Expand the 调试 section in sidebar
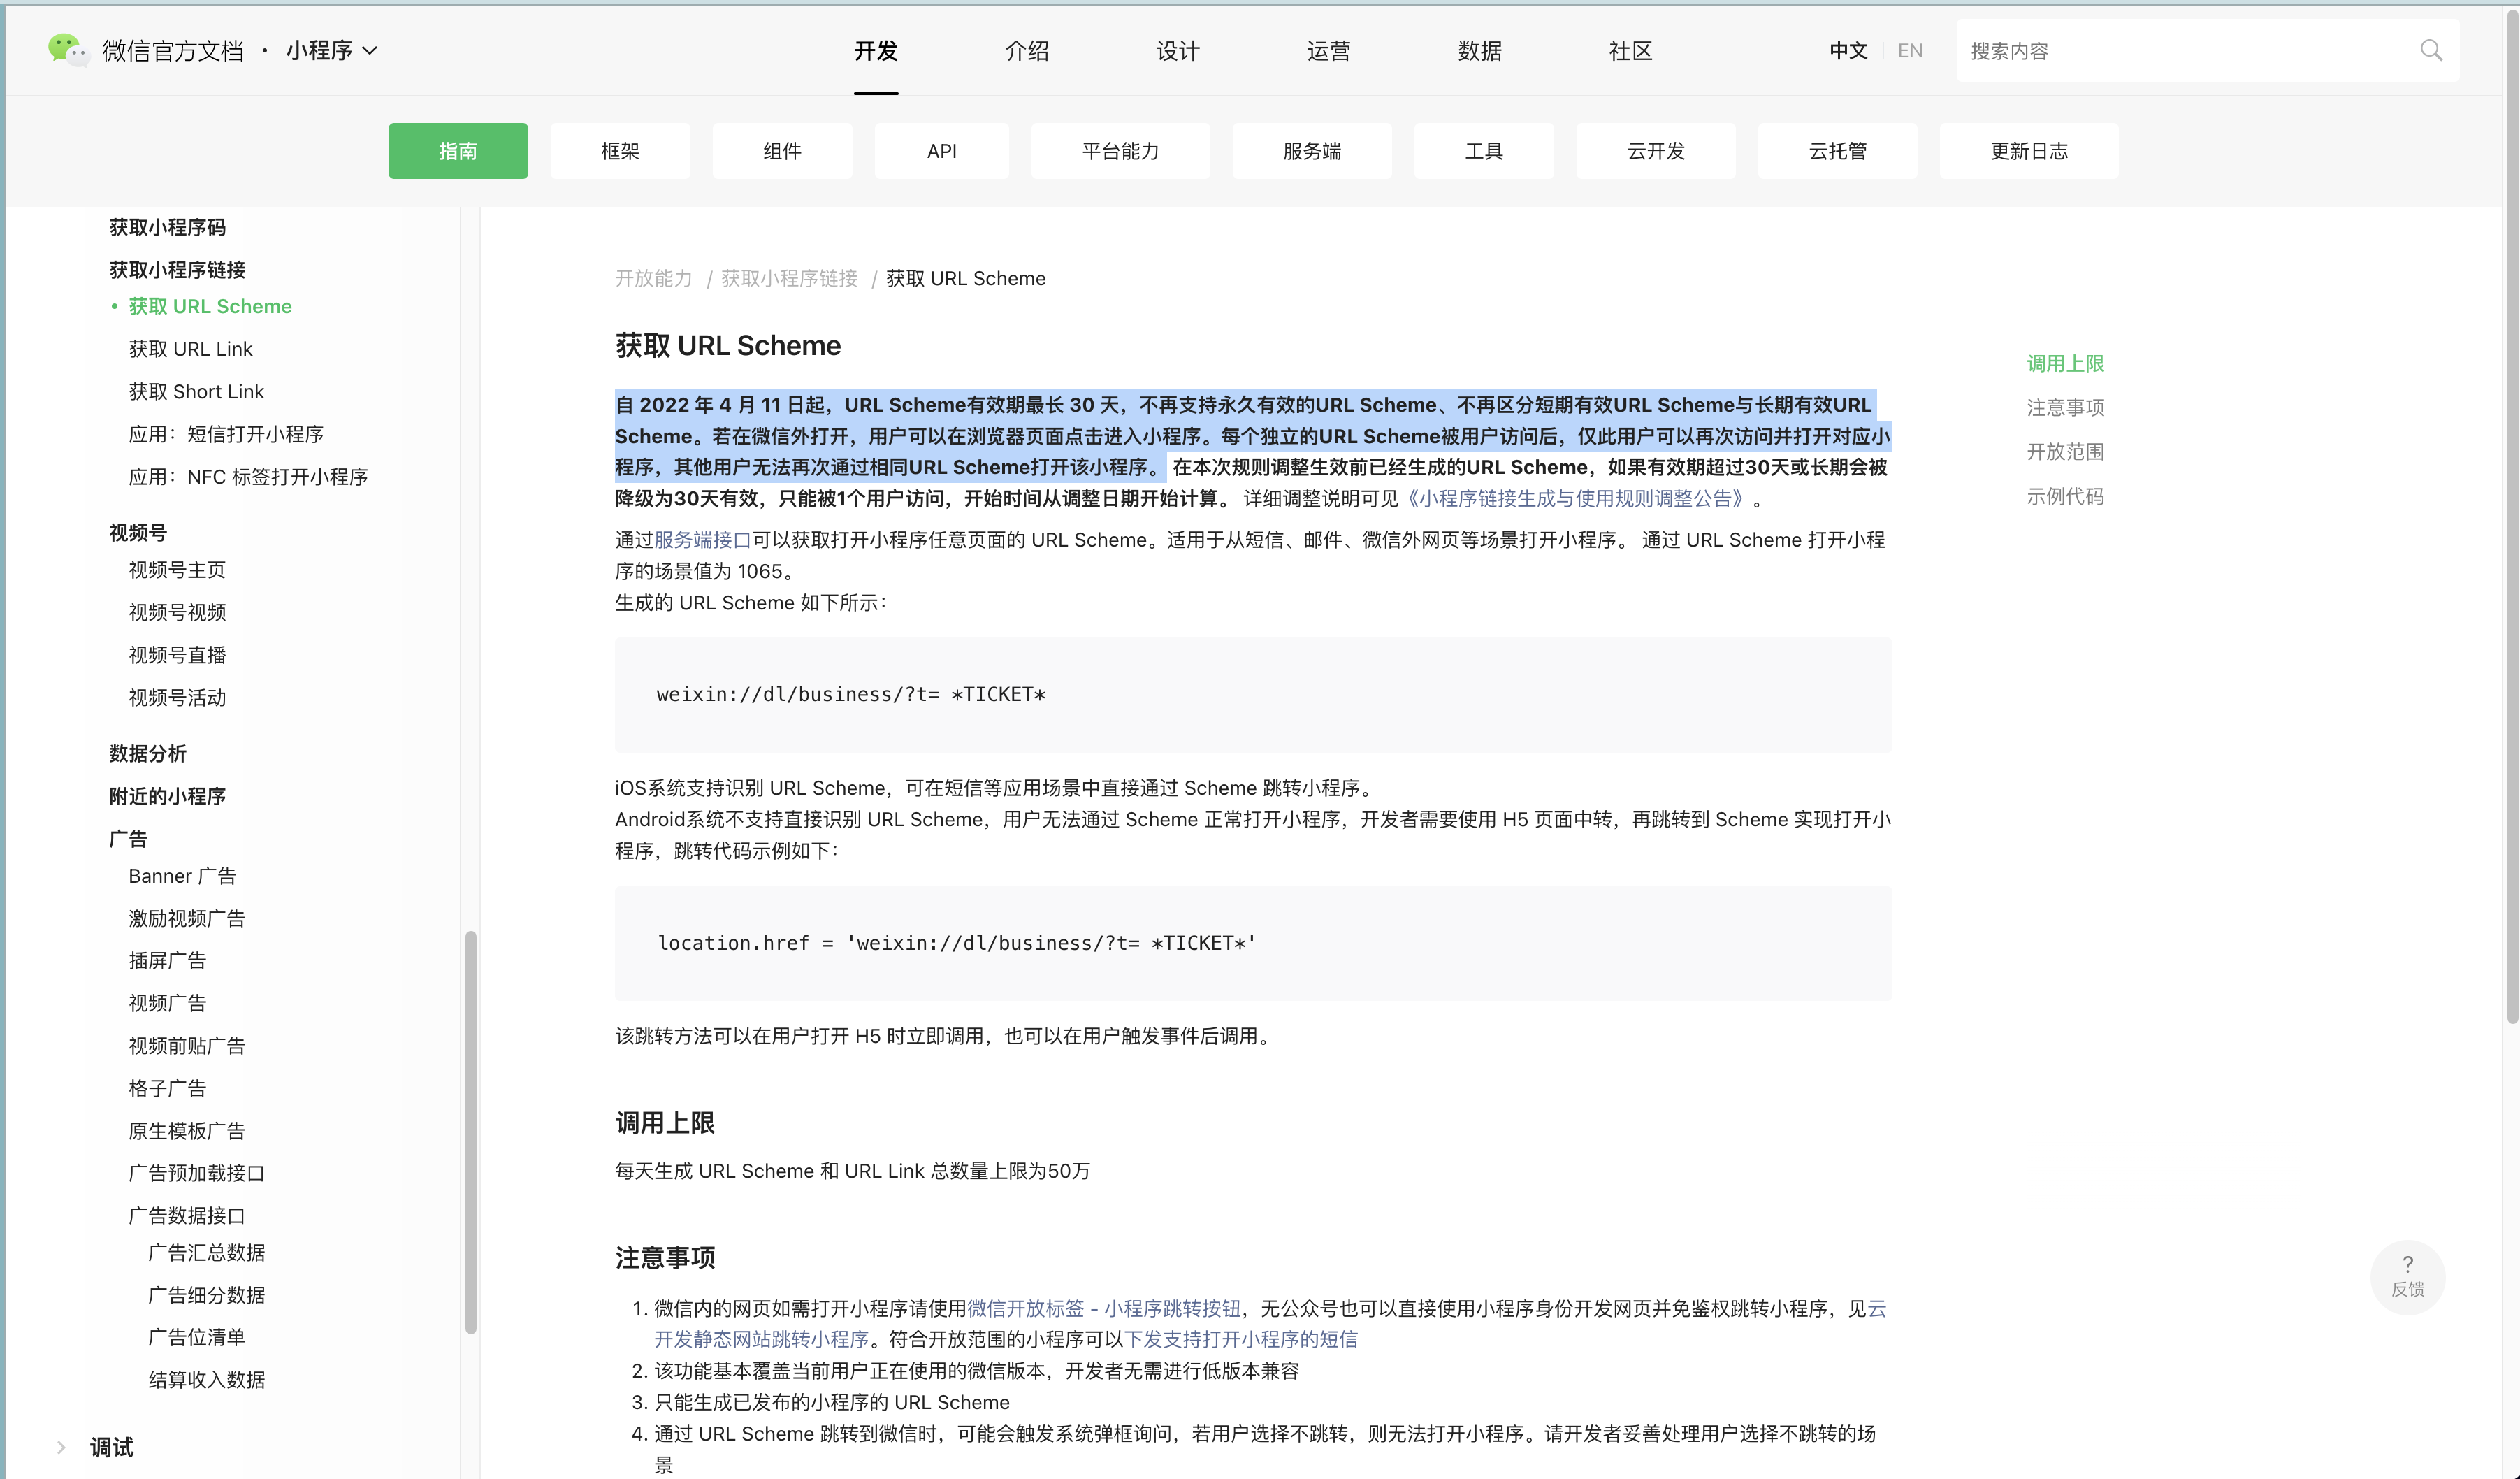Screen dimensions: 2520x1479 111,1447
